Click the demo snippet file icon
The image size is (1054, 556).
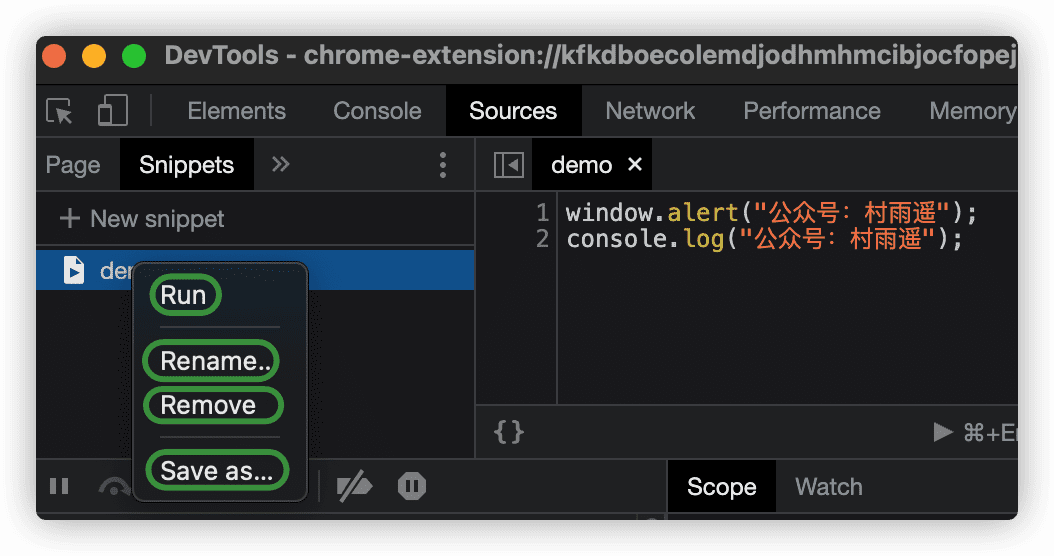coord(74,270)
